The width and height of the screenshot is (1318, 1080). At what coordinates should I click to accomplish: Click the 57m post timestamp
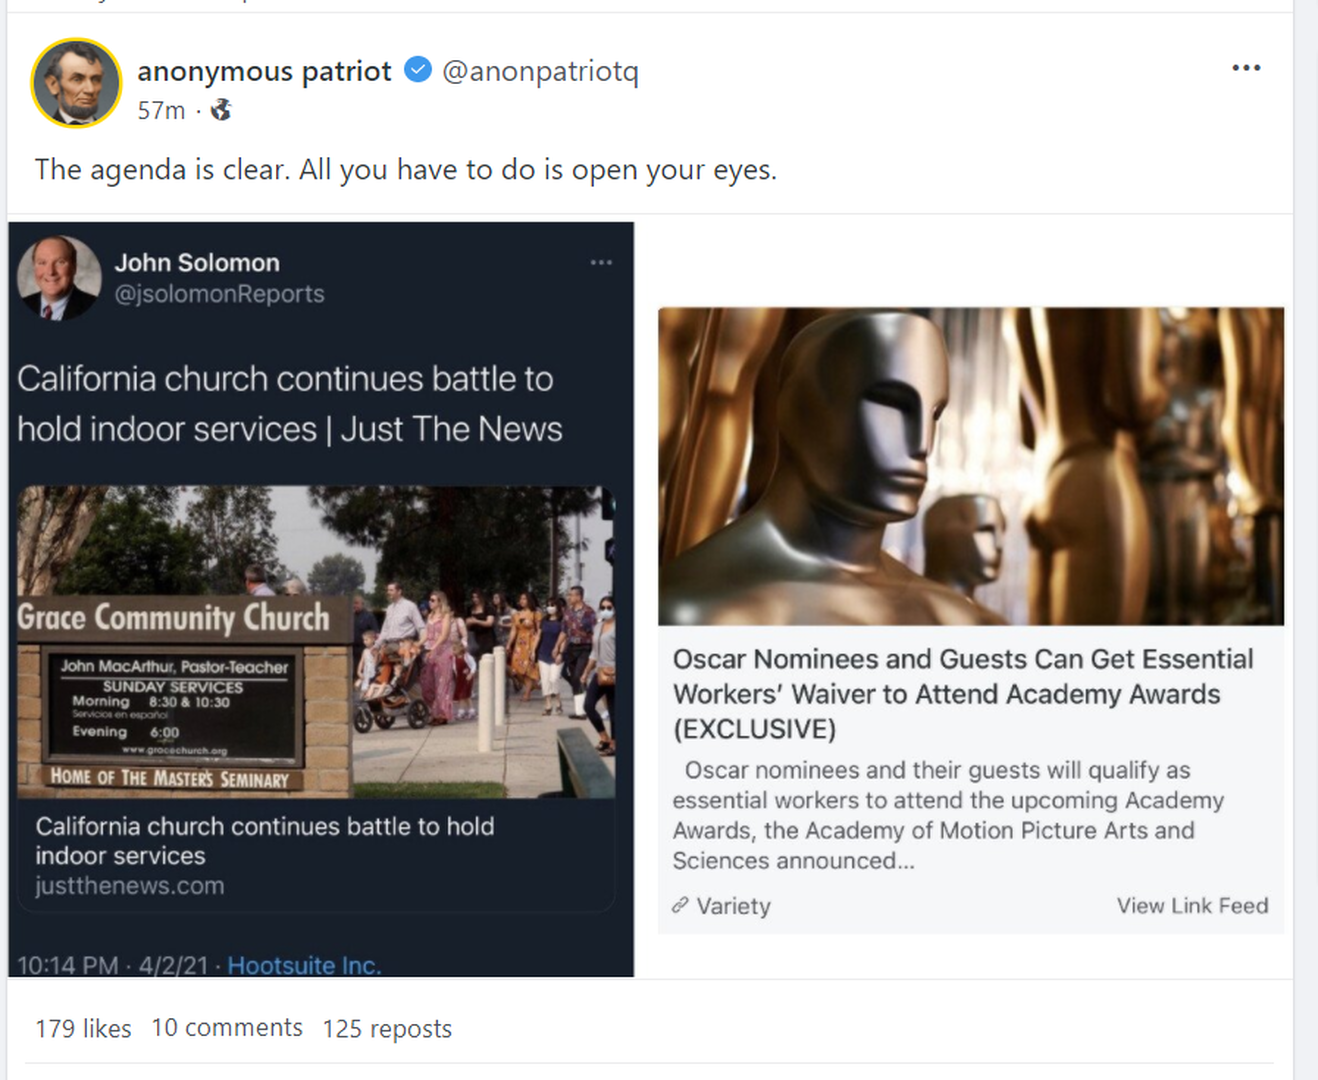[161, 110]
